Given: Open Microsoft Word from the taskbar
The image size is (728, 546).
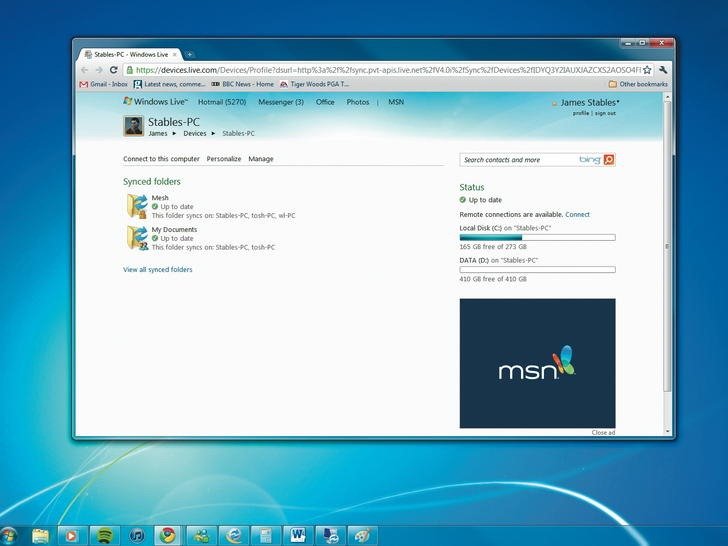Looking at the screenshot, I should tap(298, 536).
